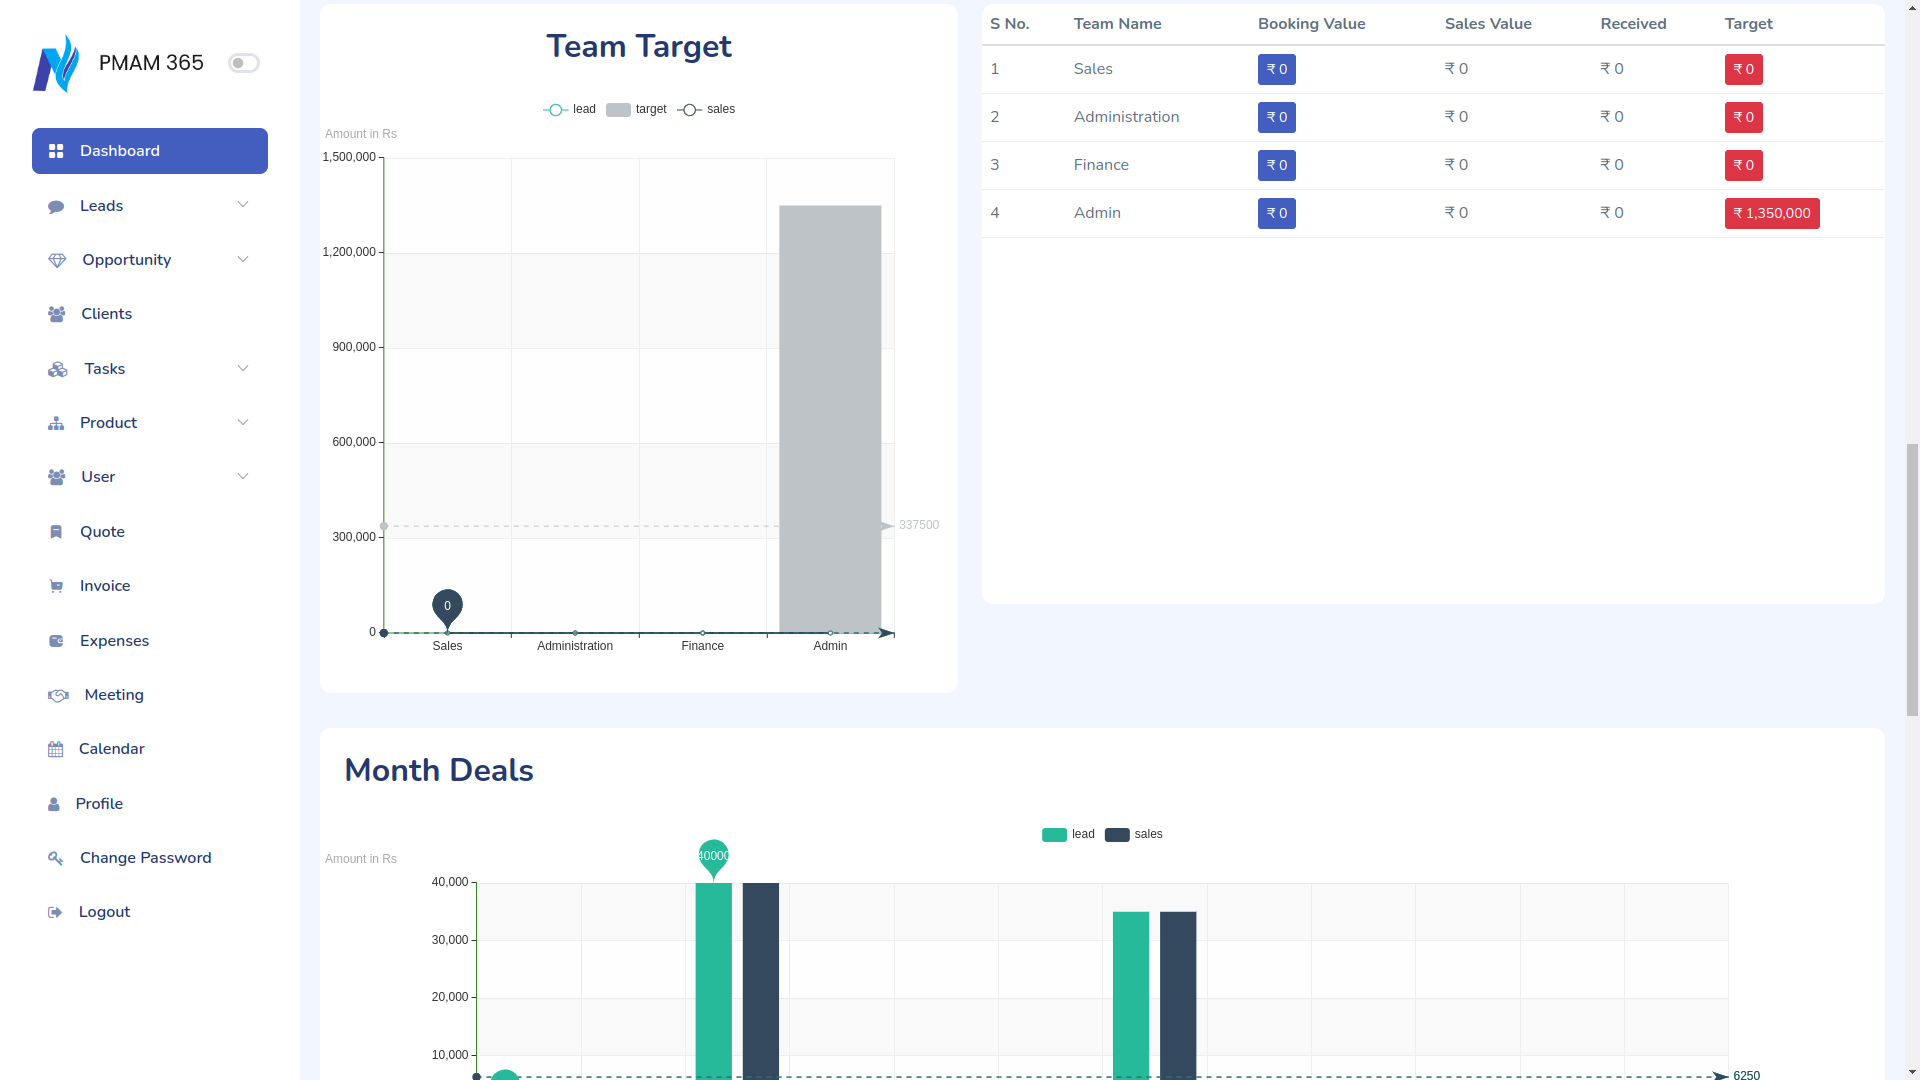Click the Calendar icon in sidebar
This screenshot has height=1080, width=1920.
click(56, 749)
